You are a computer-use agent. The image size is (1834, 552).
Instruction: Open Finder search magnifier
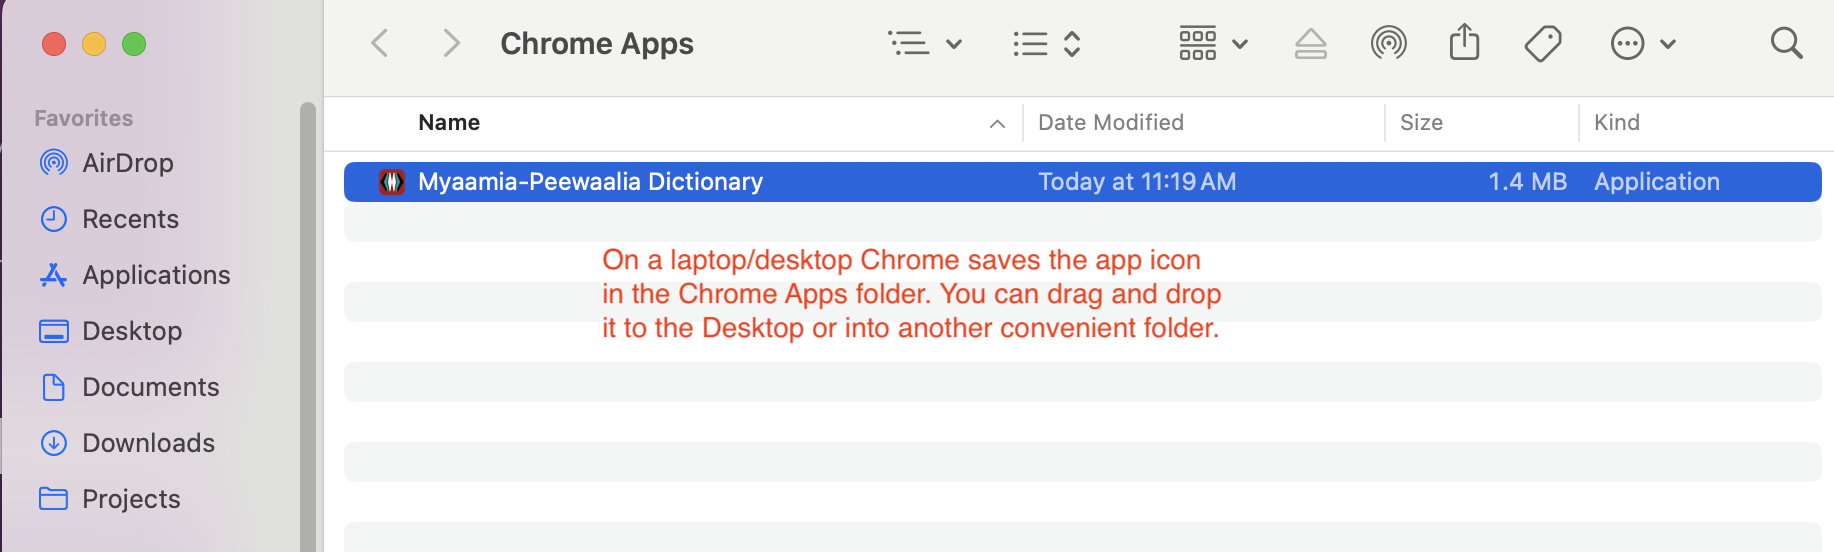tap(1786, 43)
